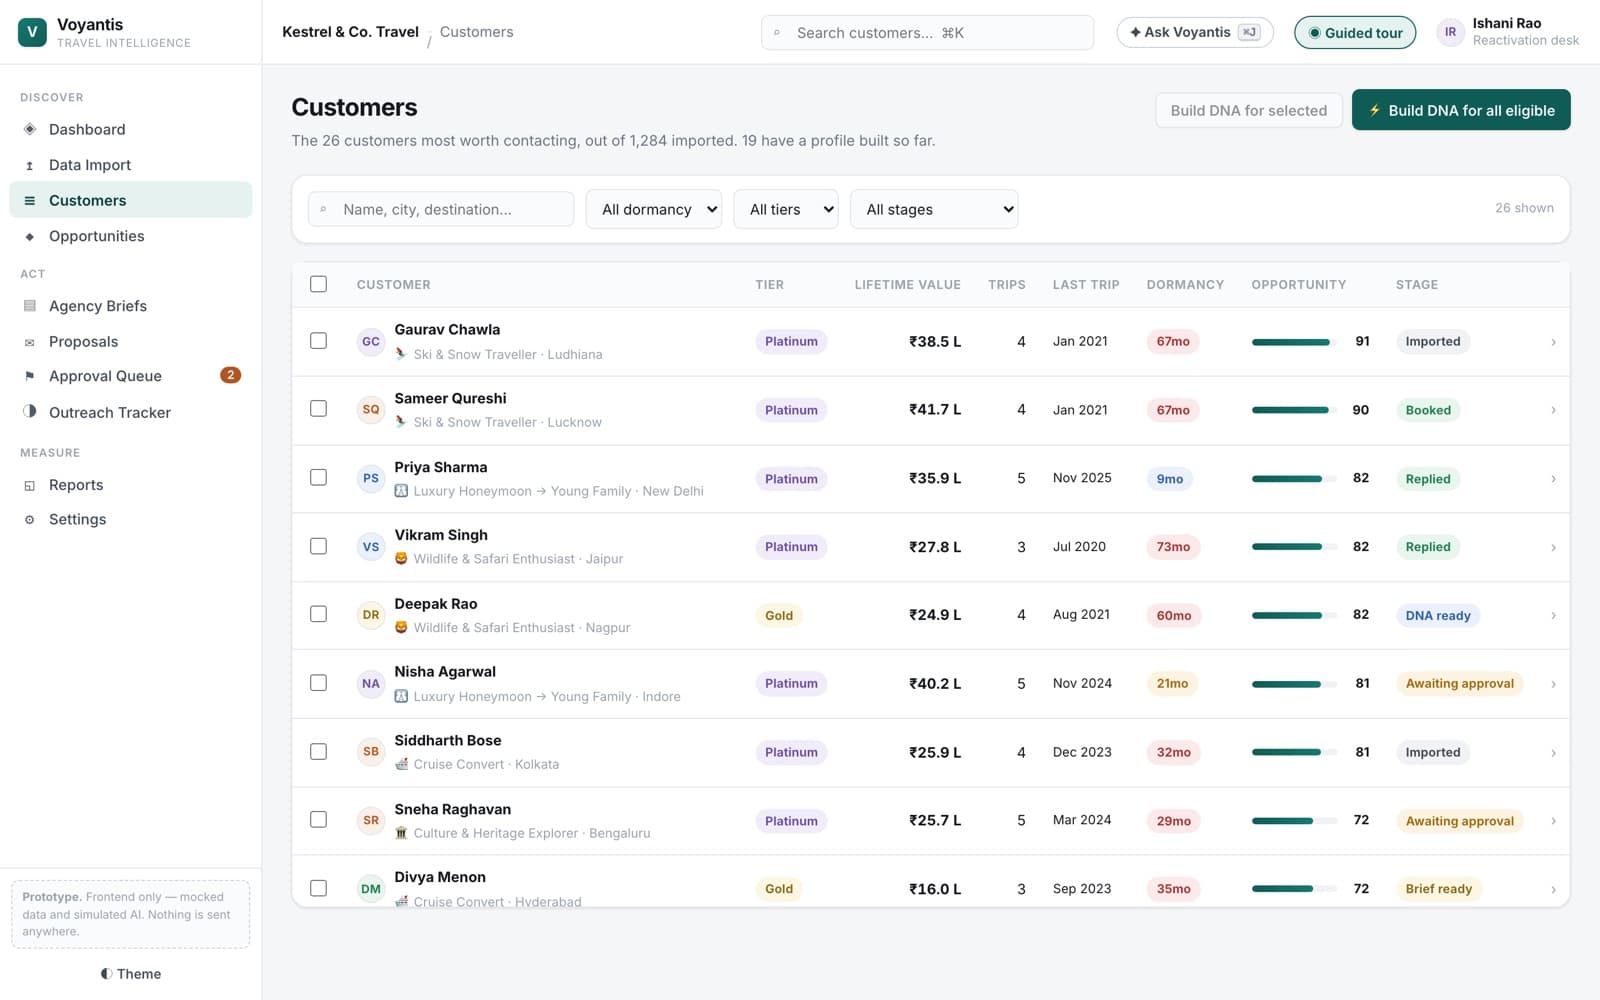Toggle the select-all checkbox in table header

click(318, 284)
